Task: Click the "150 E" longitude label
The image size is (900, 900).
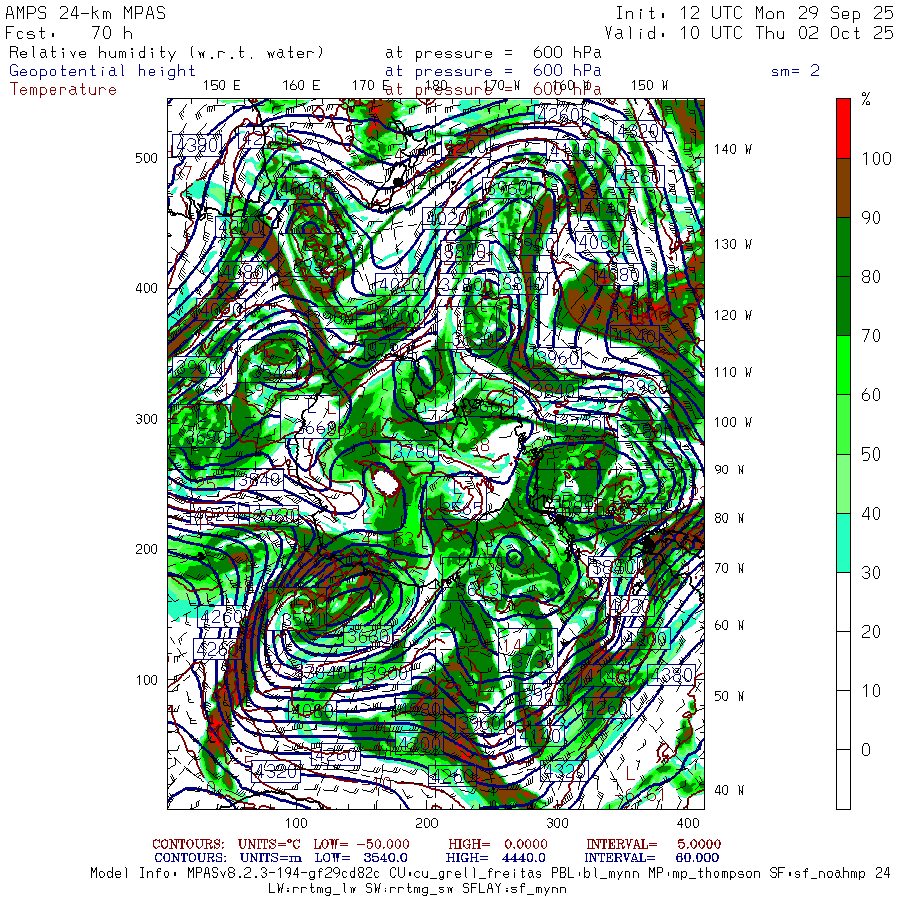Action: (221, 85)
